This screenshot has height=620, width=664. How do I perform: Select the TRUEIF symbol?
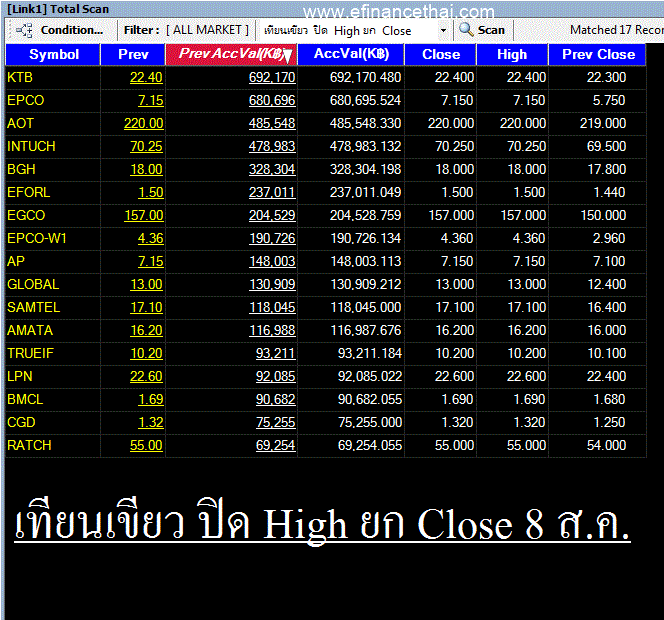click(30, 353)
